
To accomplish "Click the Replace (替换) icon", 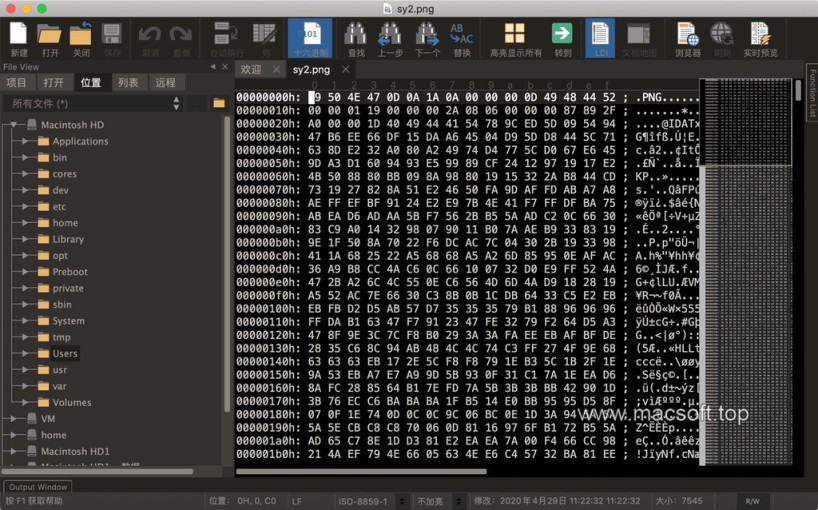I will 461,37.
